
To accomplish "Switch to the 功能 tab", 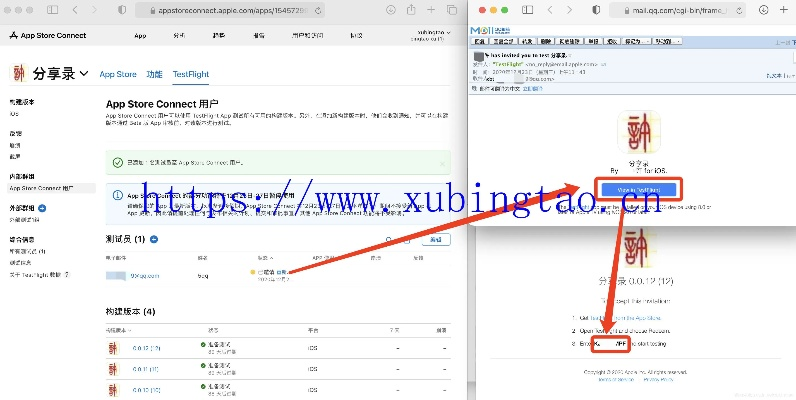I will pos(154,74).
